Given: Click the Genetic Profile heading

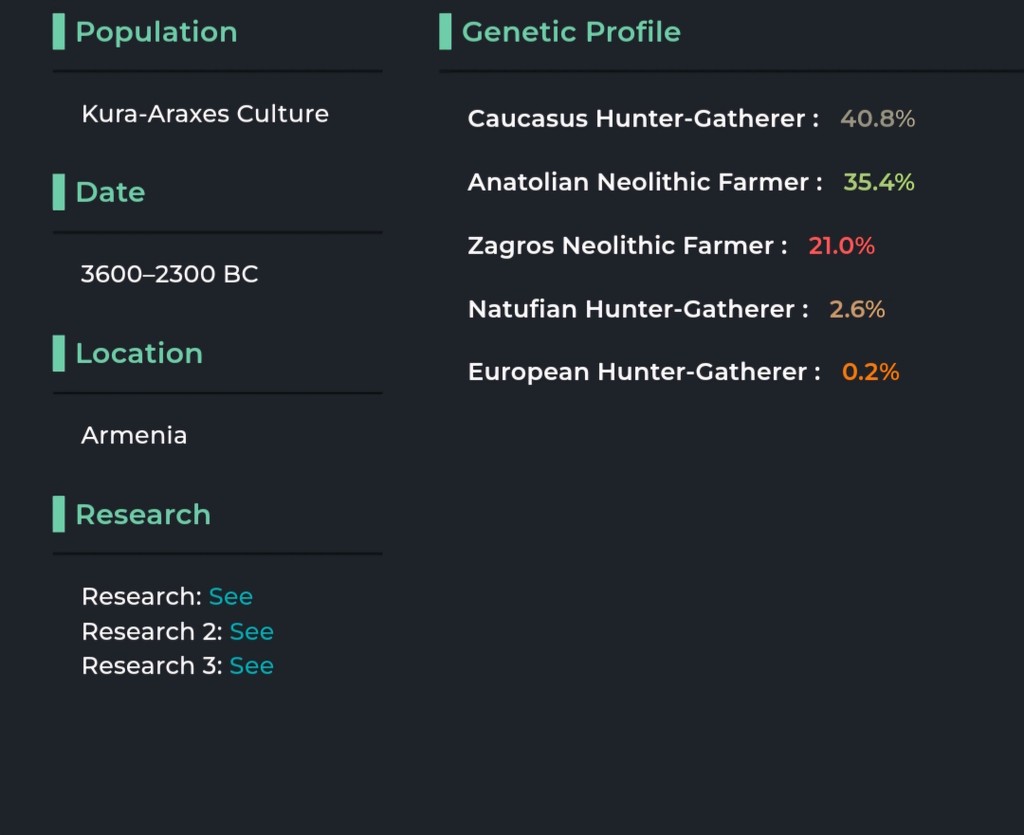Looking at the screenshot, I should (x=571, y=32).
